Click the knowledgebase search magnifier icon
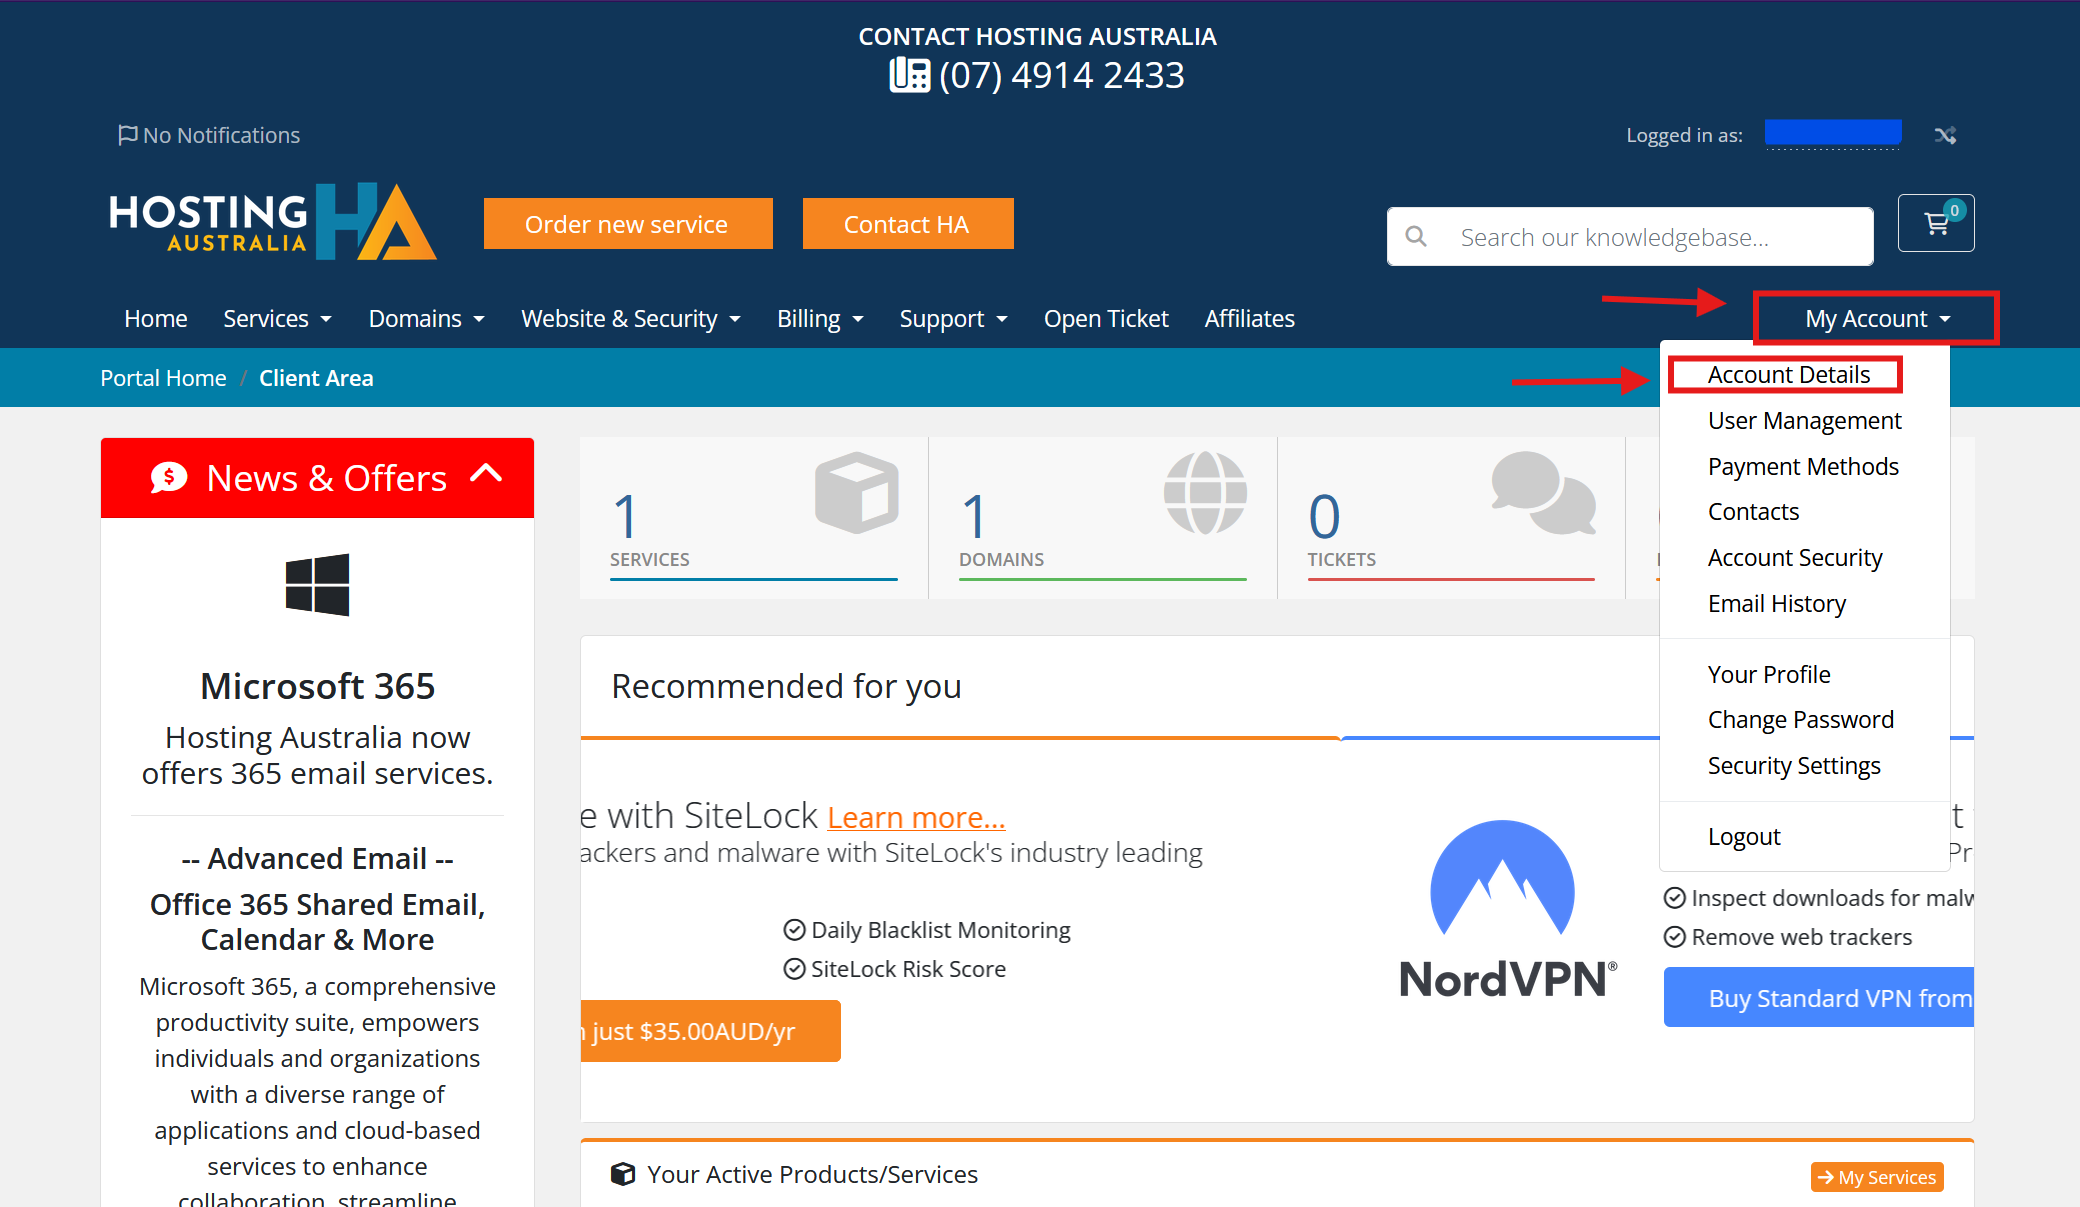2080x1207 pixels. pyautogui.click(x=1416, y=237)
